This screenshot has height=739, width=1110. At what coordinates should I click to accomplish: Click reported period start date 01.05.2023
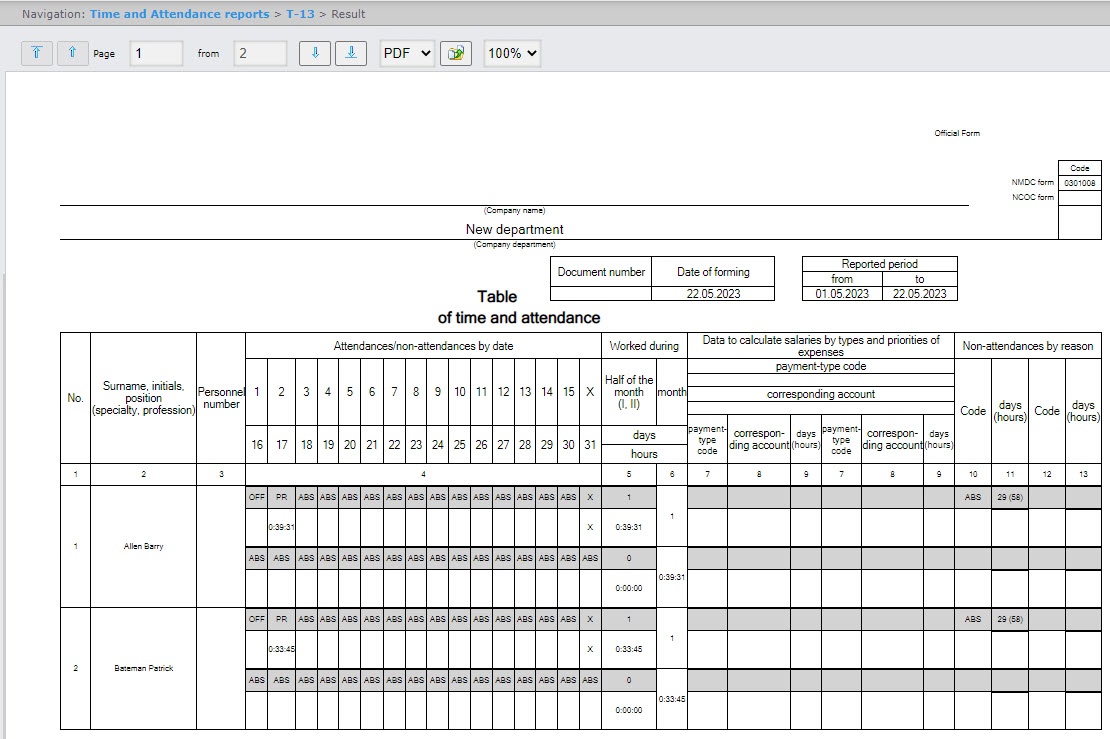(x=842, y=294)
